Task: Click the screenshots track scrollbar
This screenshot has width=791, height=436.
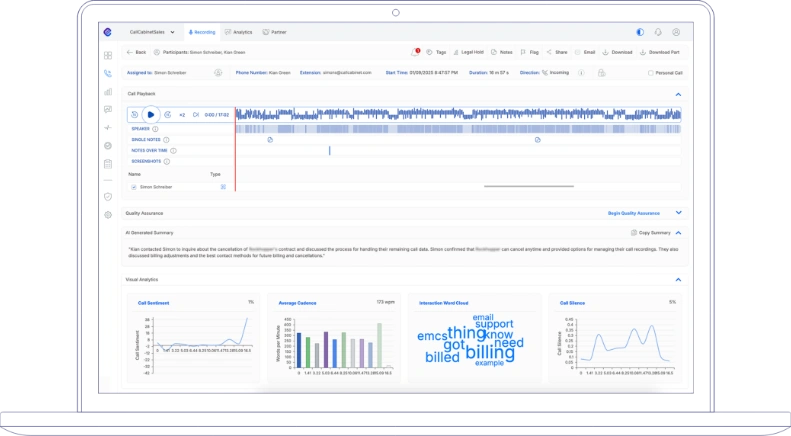Action: click(x=529, y=186)
